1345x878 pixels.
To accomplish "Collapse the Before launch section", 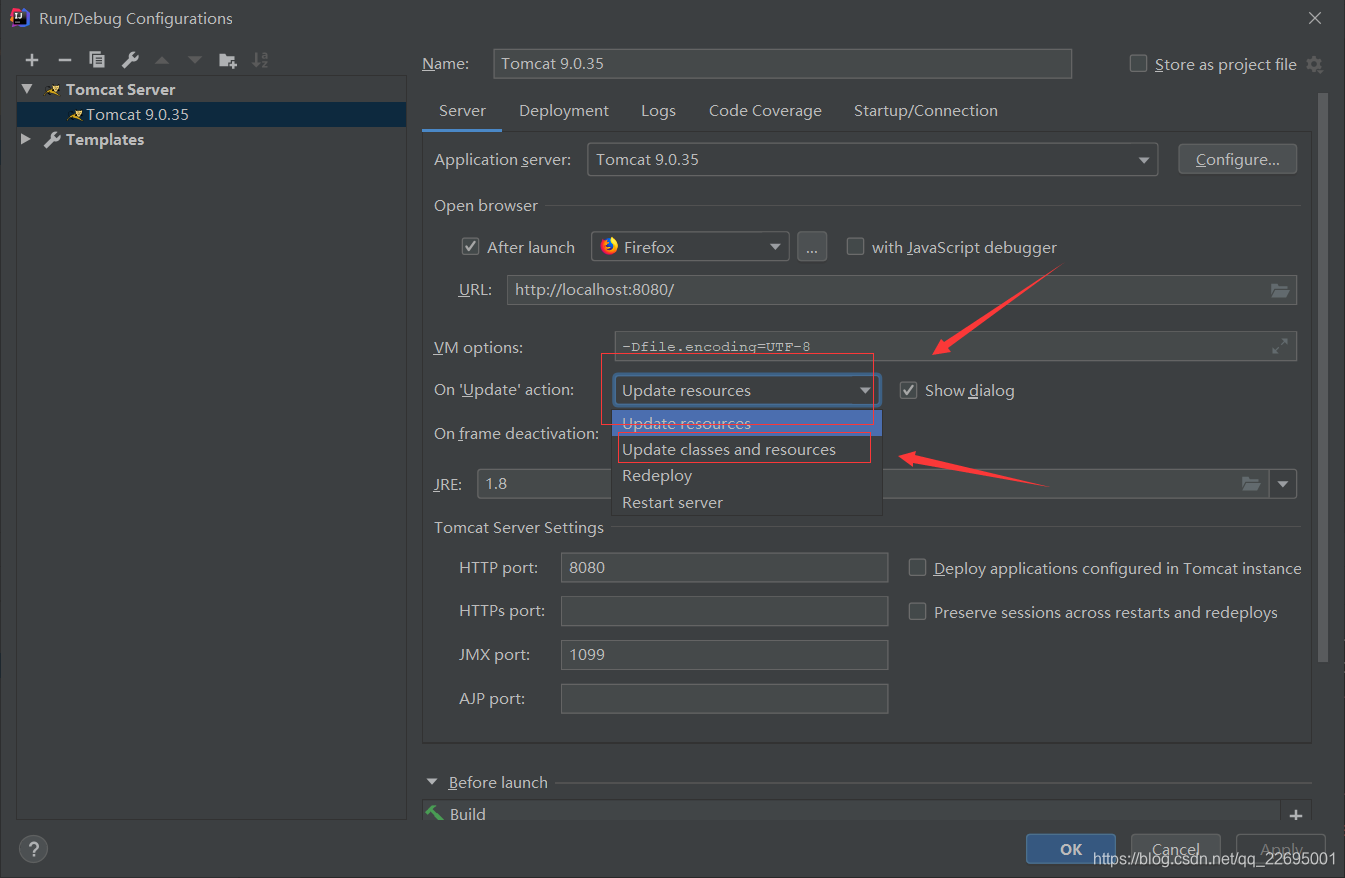I will tap(432, 782).
